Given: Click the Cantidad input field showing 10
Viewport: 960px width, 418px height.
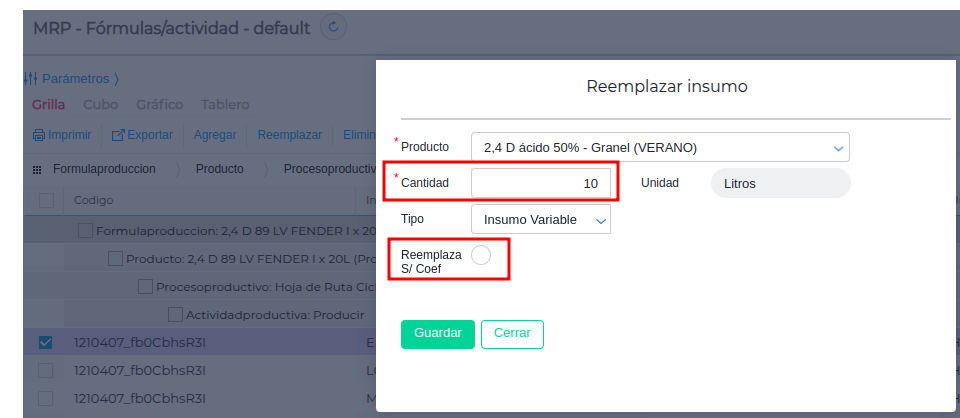Looking at the screenshot, I should pyautogui.click(x=541, y=183).
